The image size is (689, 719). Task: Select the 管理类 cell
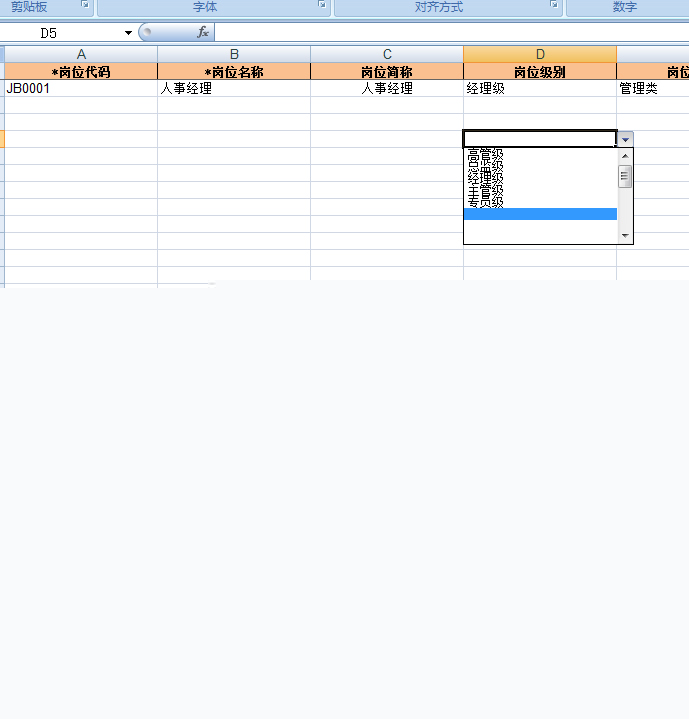pos(653,88)
